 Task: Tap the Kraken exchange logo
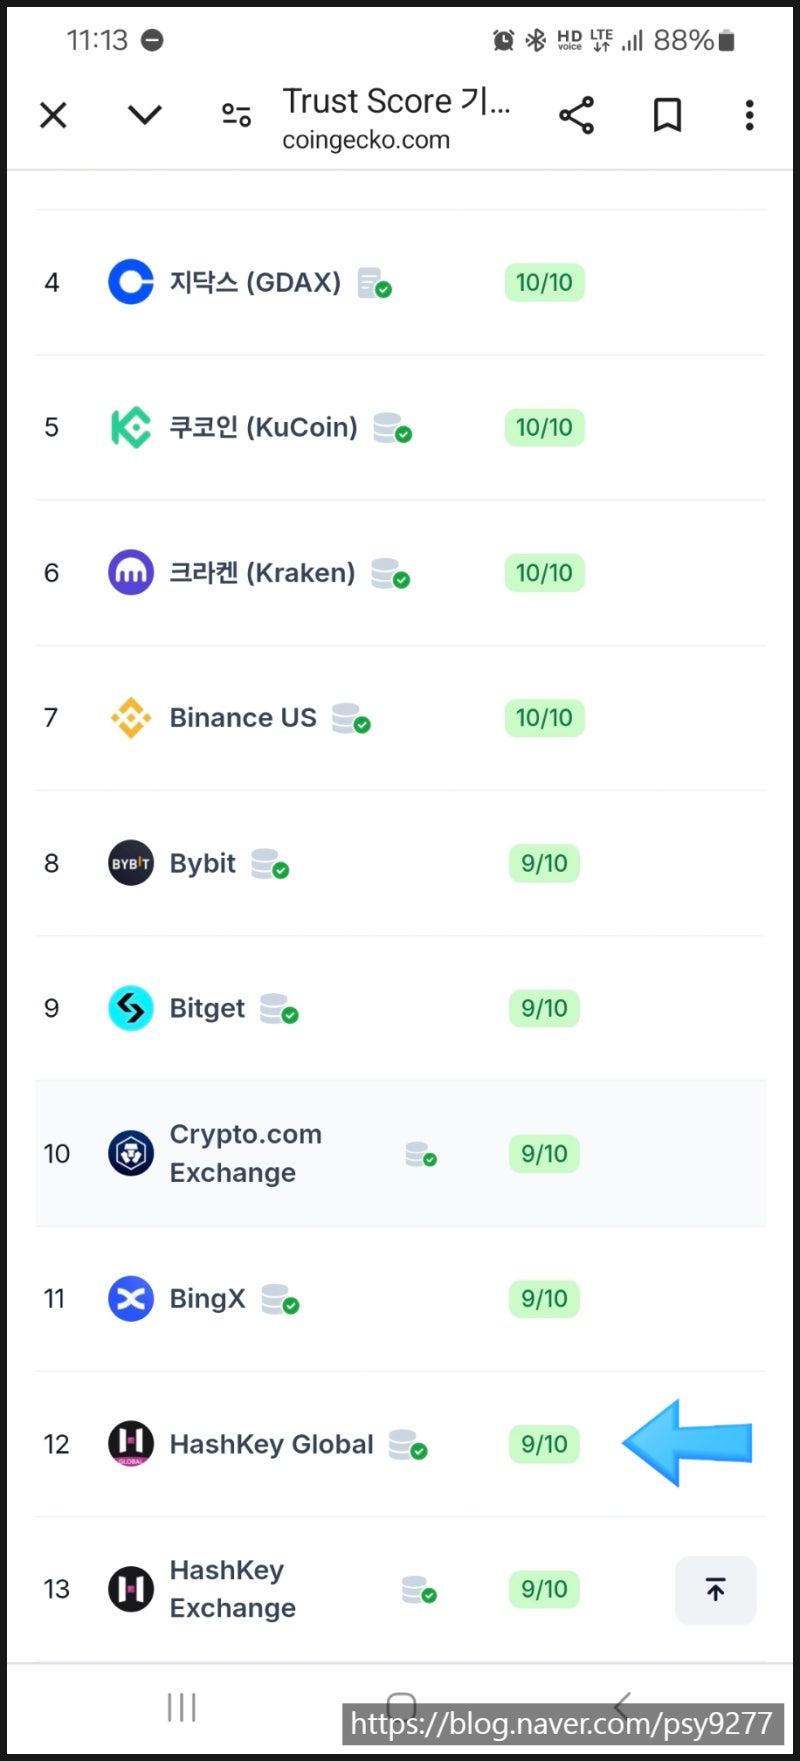point(130,573)
